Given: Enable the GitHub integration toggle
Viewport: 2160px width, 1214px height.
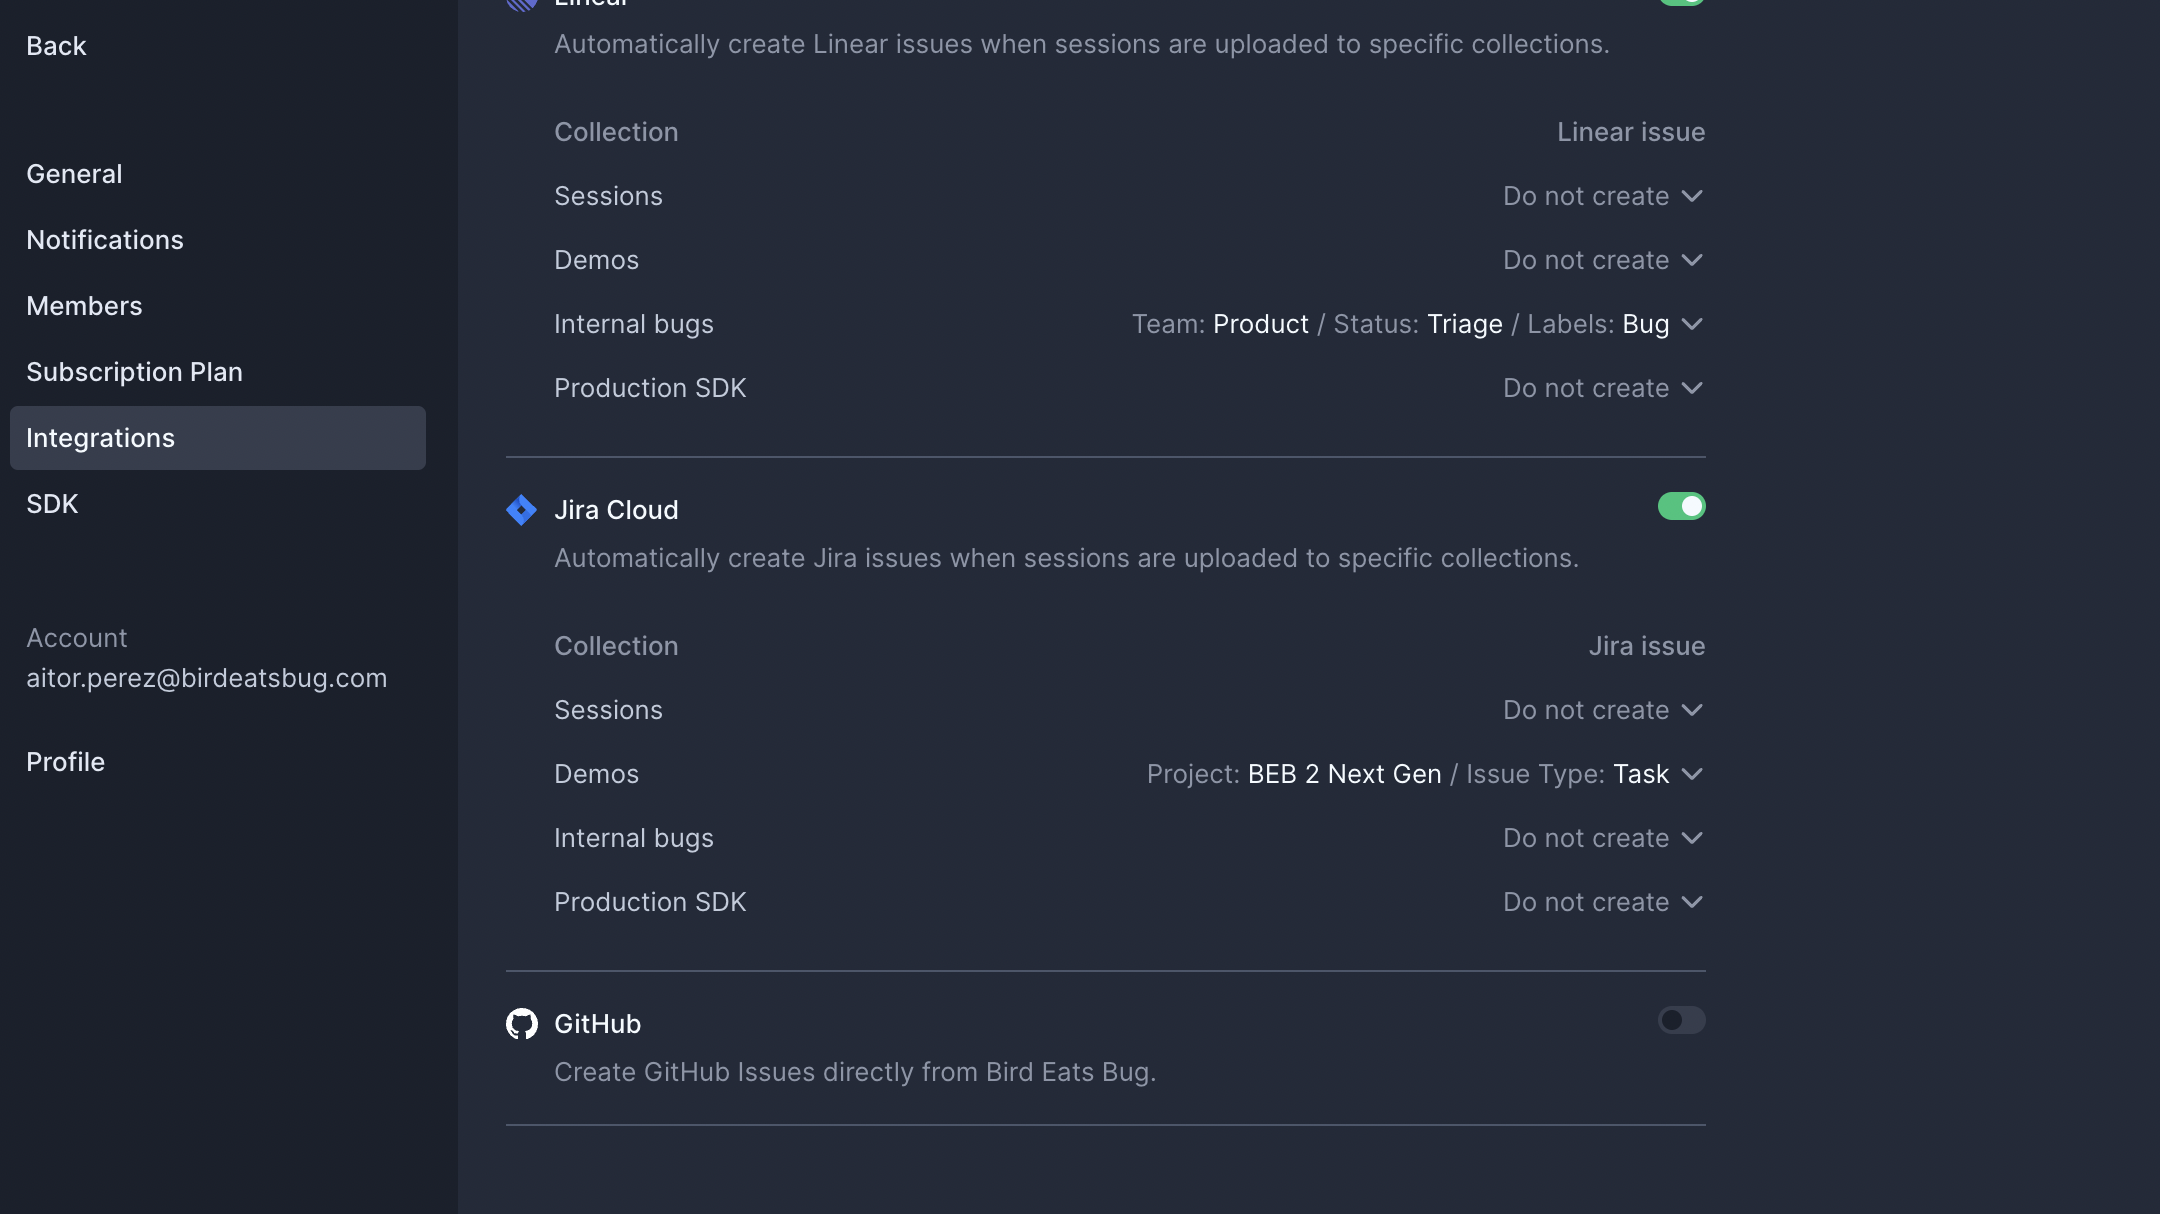Looking at the screenshot, I should pyautogui.click(x=1681, y=1020).
